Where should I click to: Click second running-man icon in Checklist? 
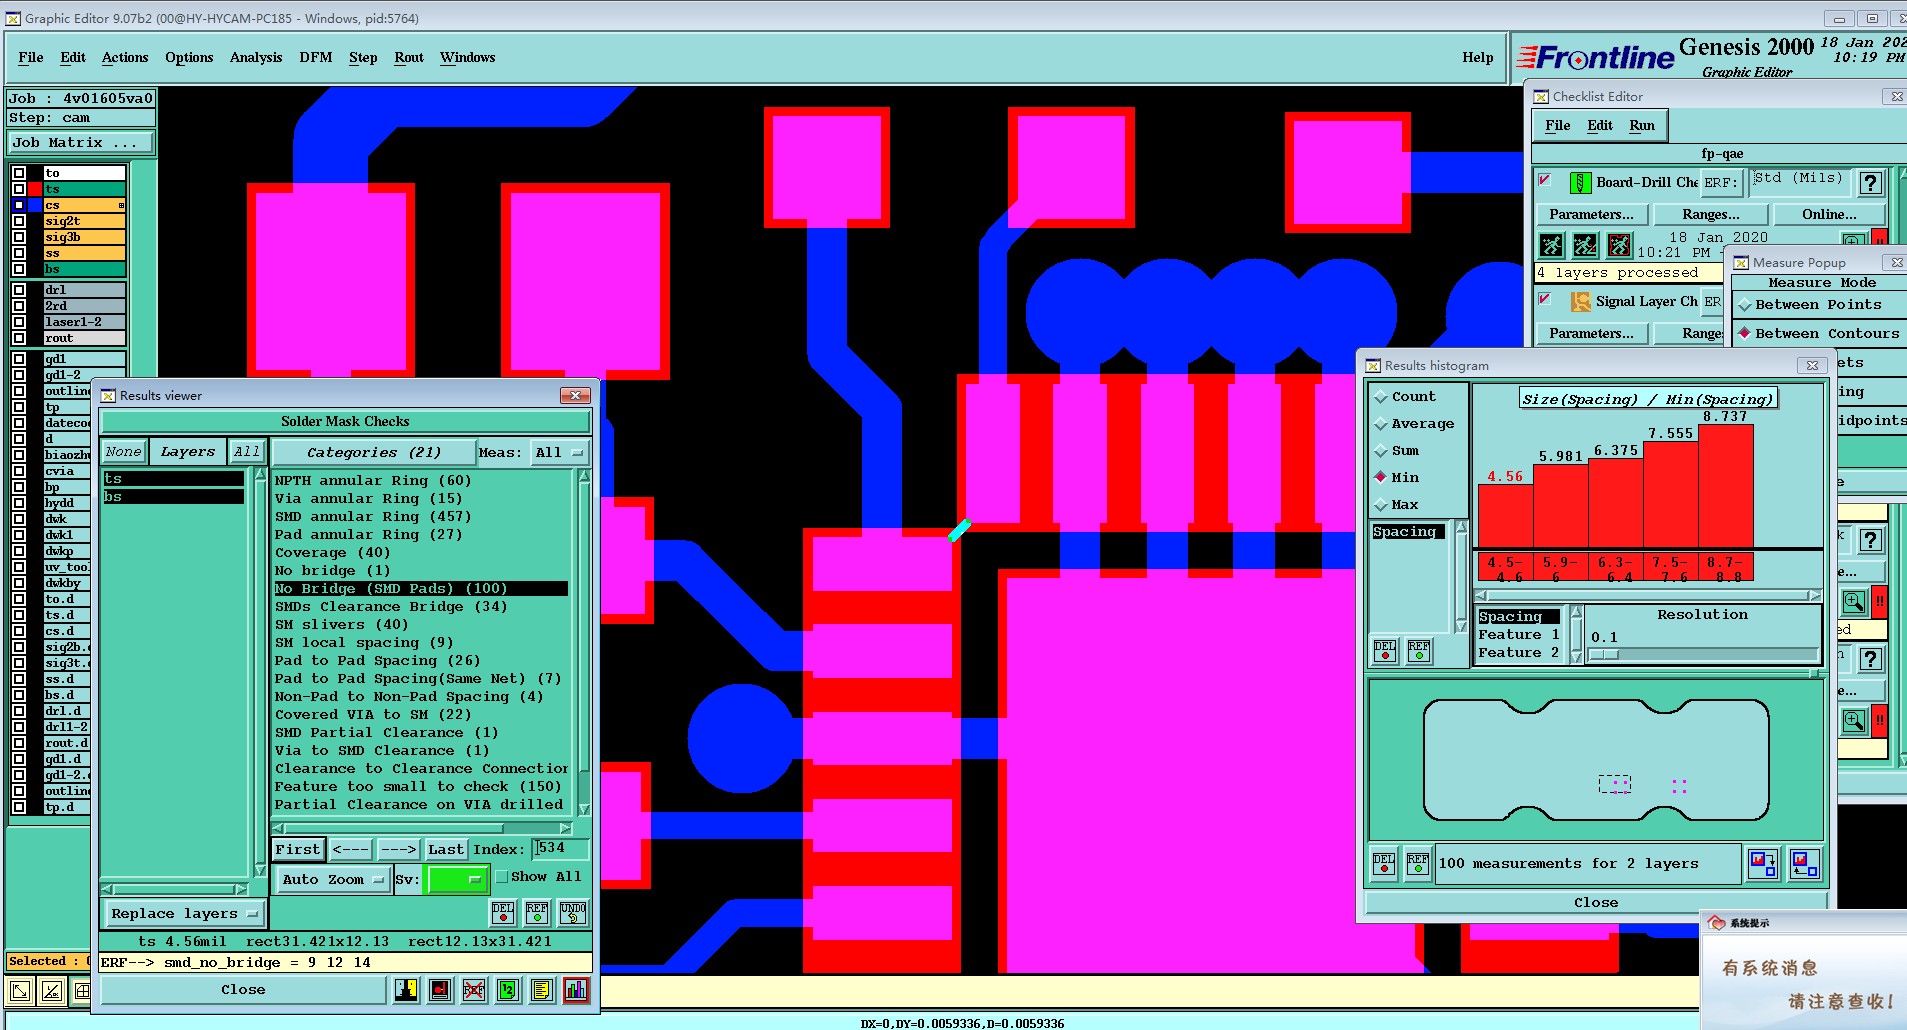coord(1586,244)
